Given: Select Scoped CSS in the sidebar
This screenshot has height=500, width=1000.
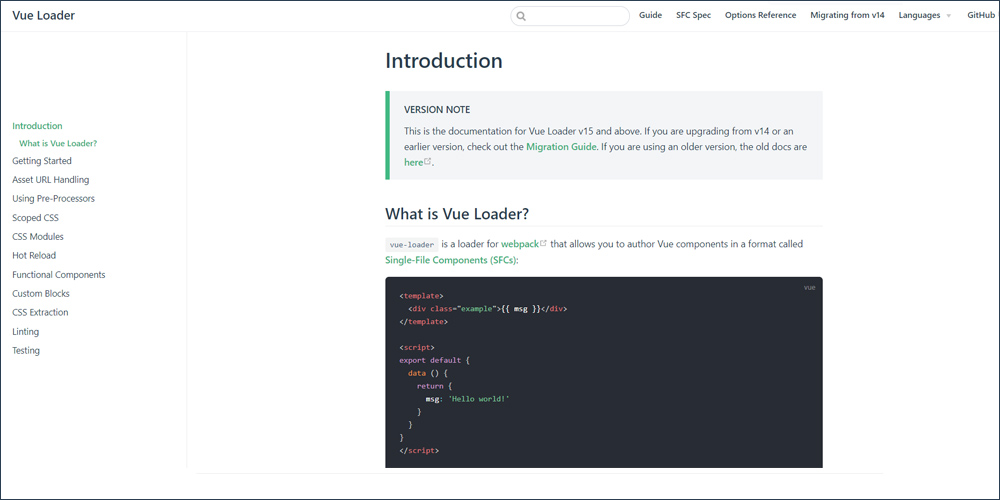Looking at the screenshot, I should click(35, 218).
